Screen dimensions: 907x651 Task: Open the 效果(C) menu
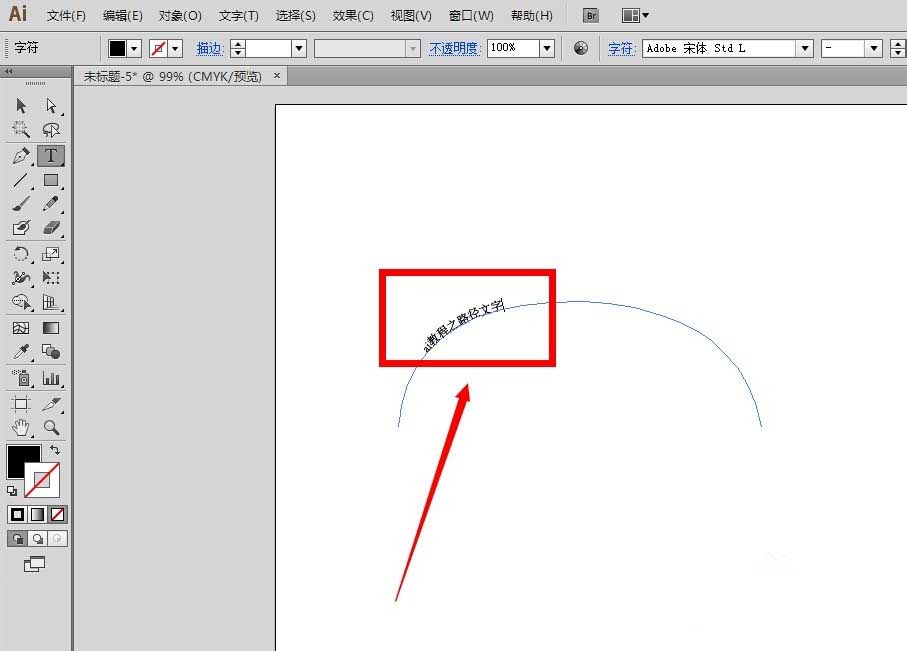pos(353,16)
